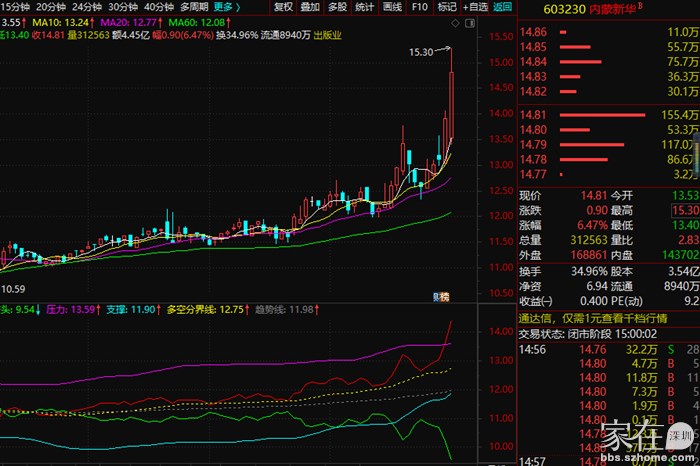Open the 多周期 multi-period view
Viewport: 700px width, 466px height.
click(194, 6)
